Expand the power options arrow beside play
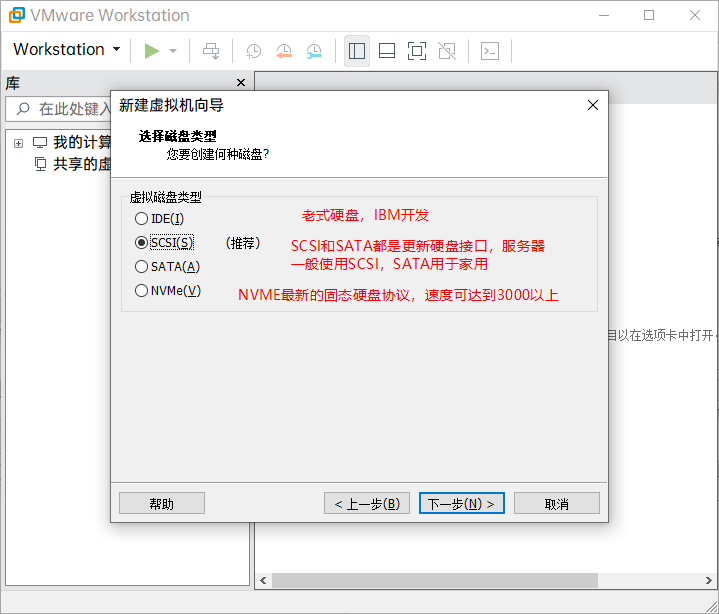 point(173,50)
